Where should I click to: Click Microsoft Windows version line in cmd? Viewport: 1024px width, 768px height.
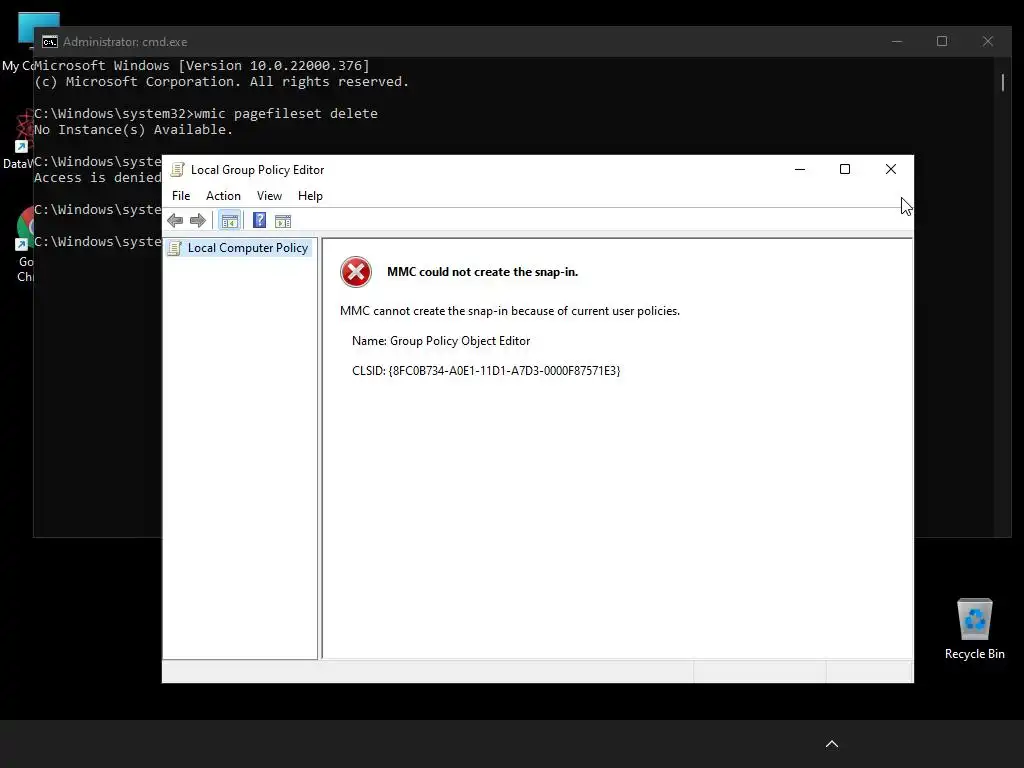coord(202,65)
